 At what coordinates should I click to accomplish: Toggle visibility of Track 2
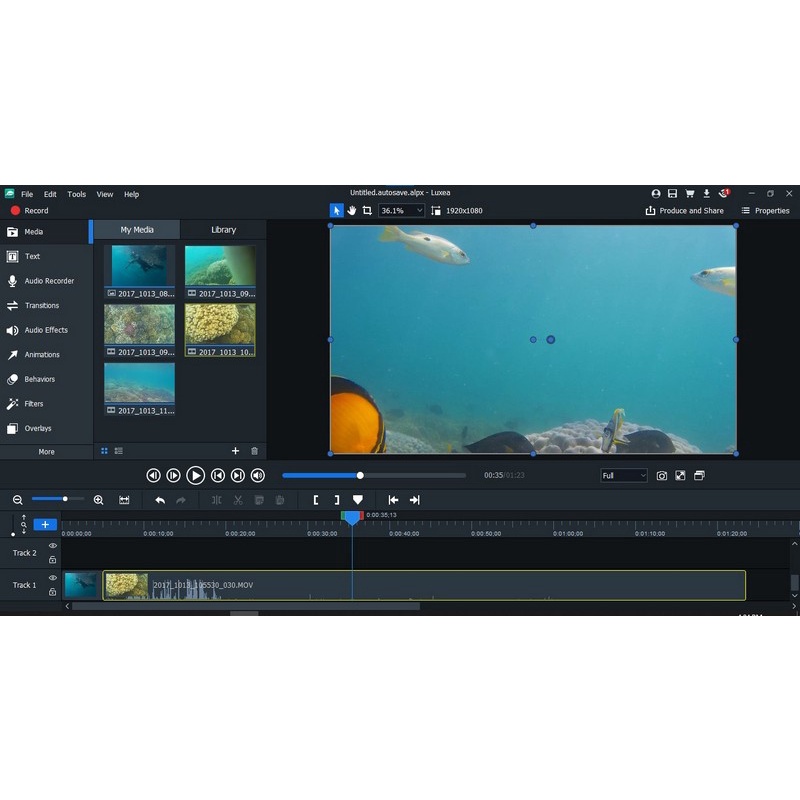53,546
